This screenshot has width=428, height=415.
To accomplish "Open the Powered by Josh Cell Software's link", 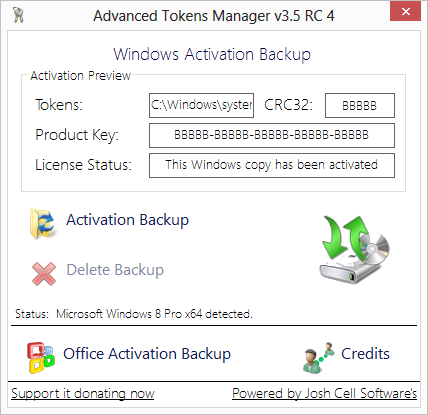I will tap(324, 394).
